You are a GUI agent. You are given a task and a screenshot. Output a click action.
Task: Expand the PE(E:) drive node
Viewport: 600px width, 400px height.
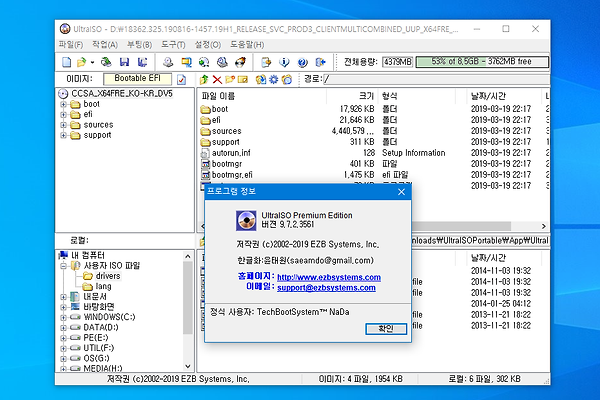coord(64,338)
